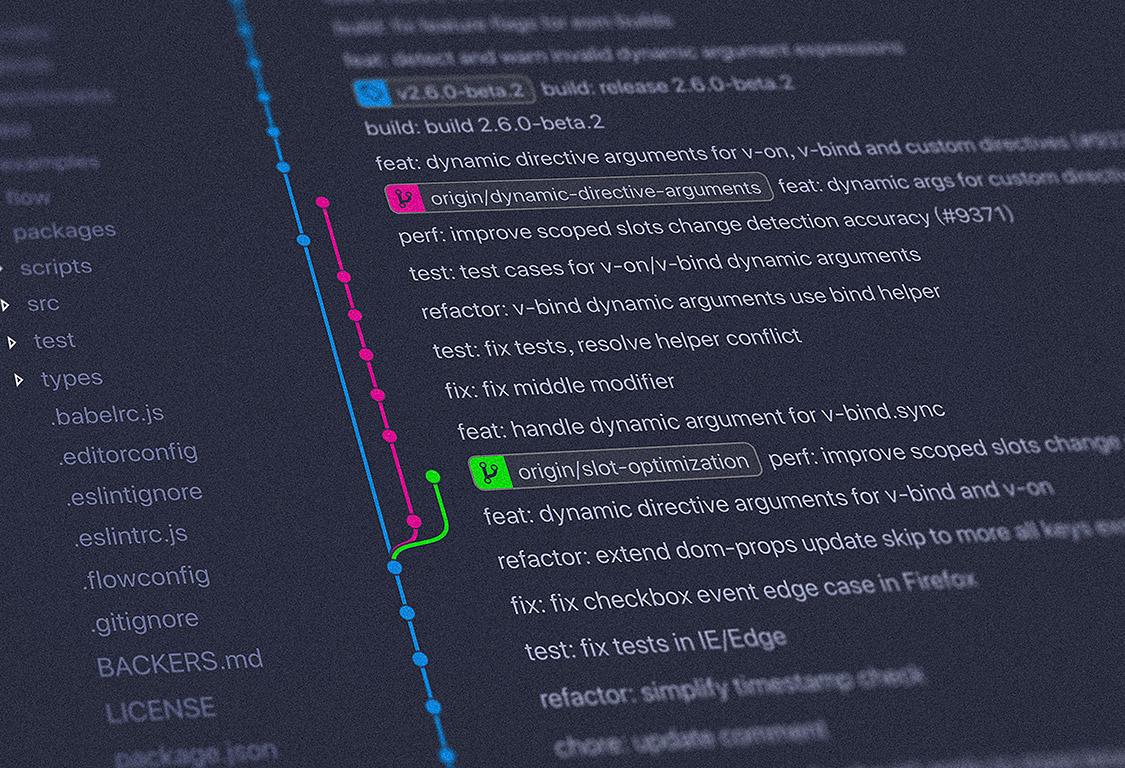1125x768 pixels.
Task: Click the green branch icon on origin/slot-optimization
Action: point(490,472)
